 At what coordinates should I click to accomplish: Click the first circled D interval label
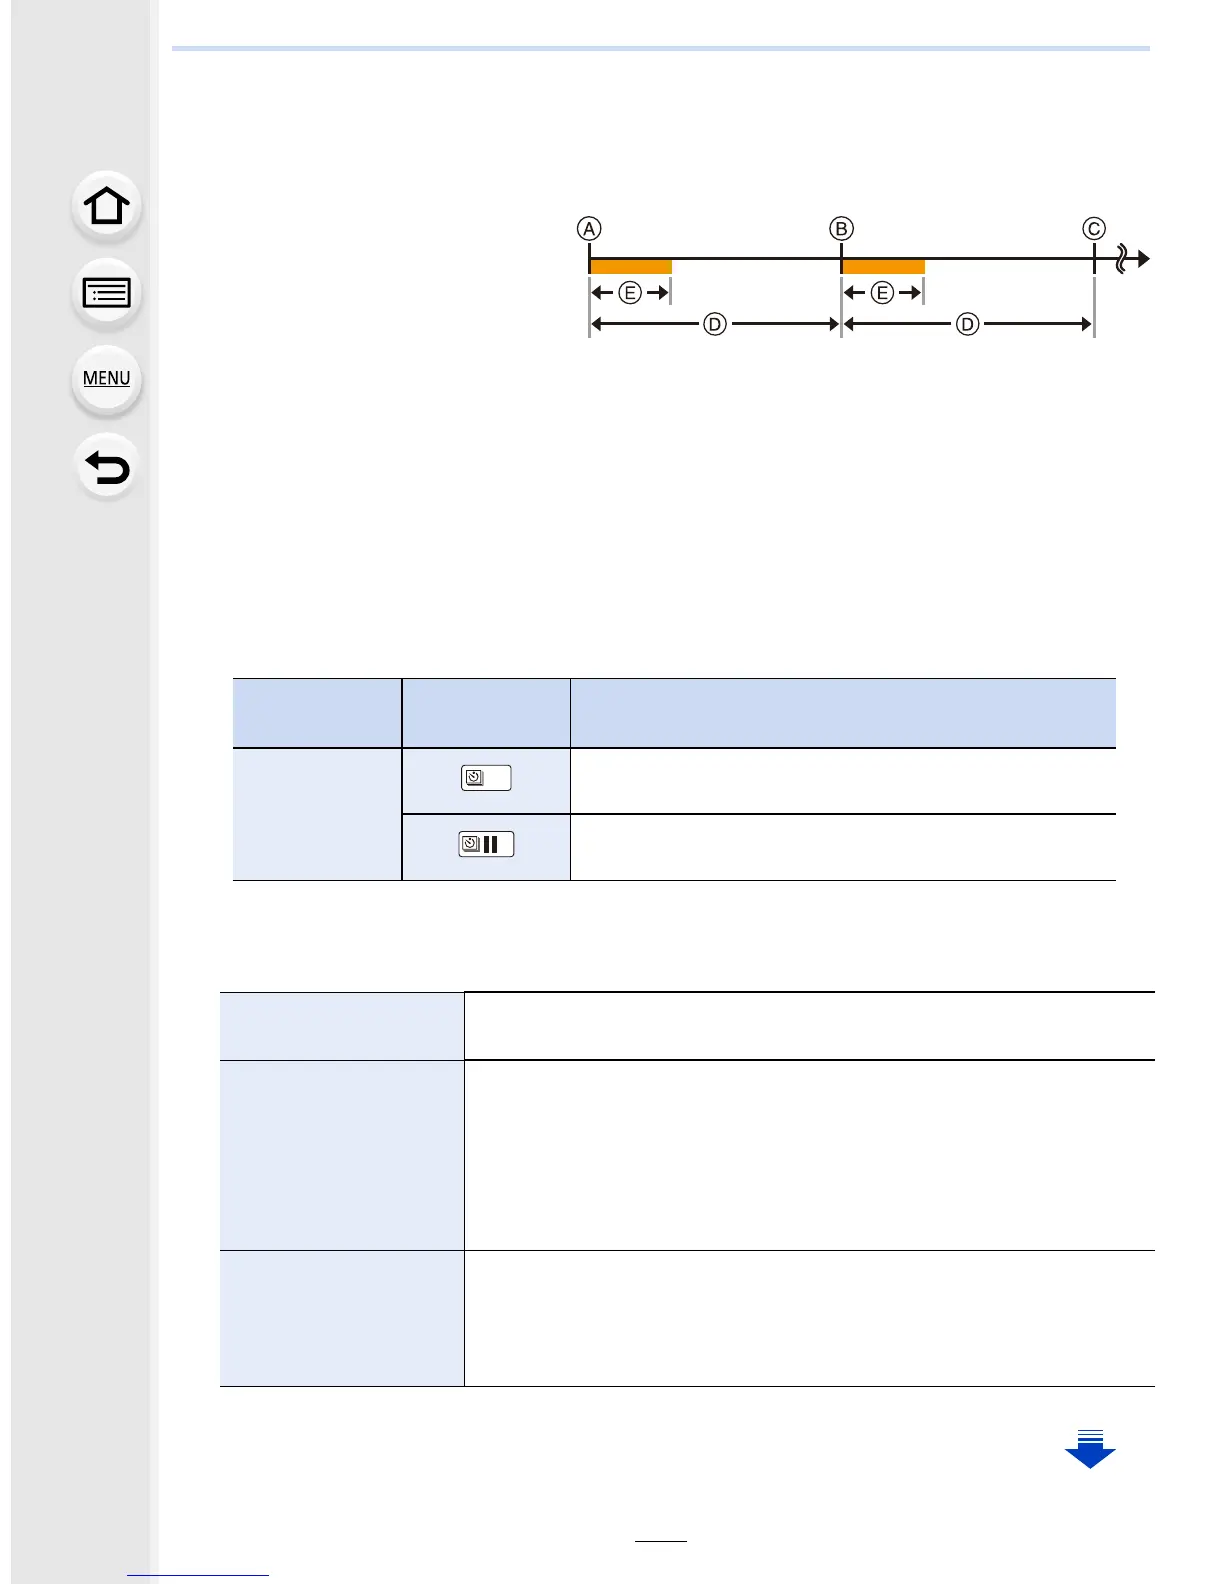coord(714,324)
